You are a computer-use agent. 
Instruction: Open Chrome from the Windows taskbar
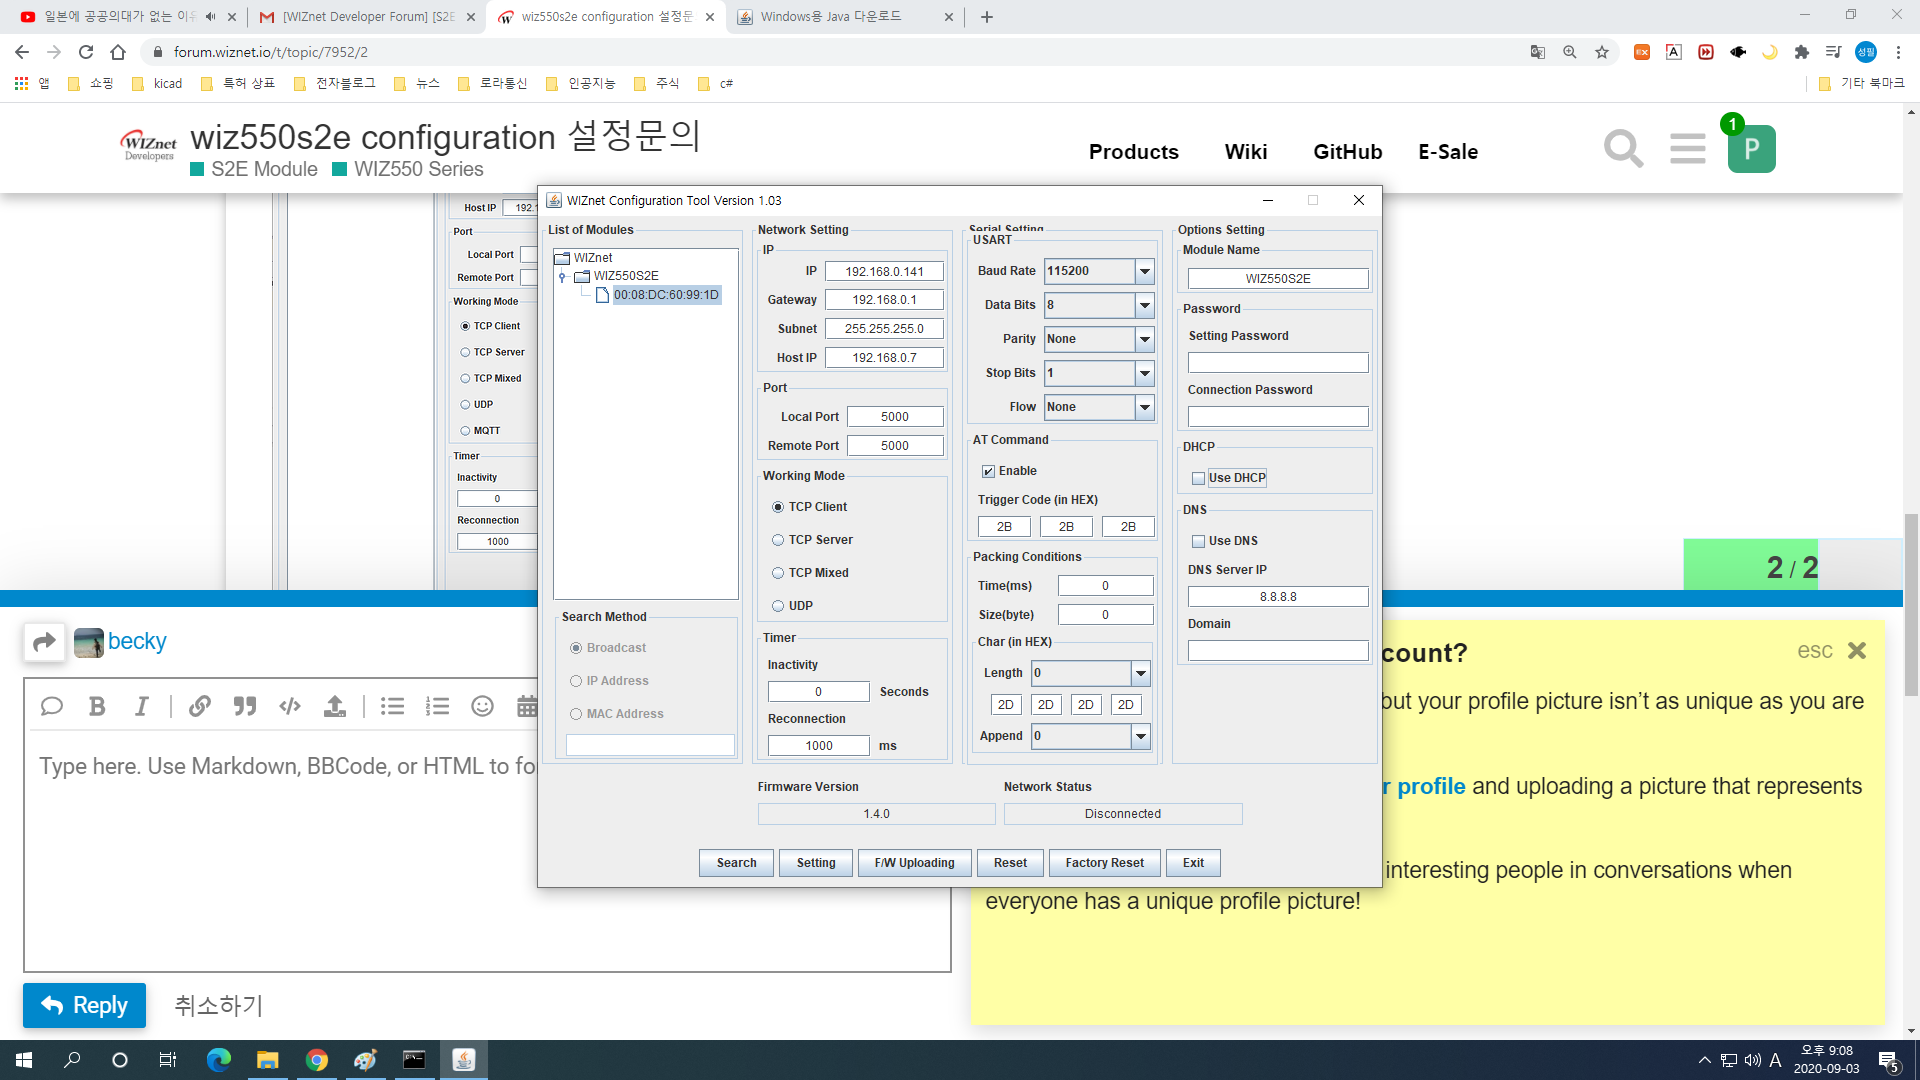[x=317, y=1060]
